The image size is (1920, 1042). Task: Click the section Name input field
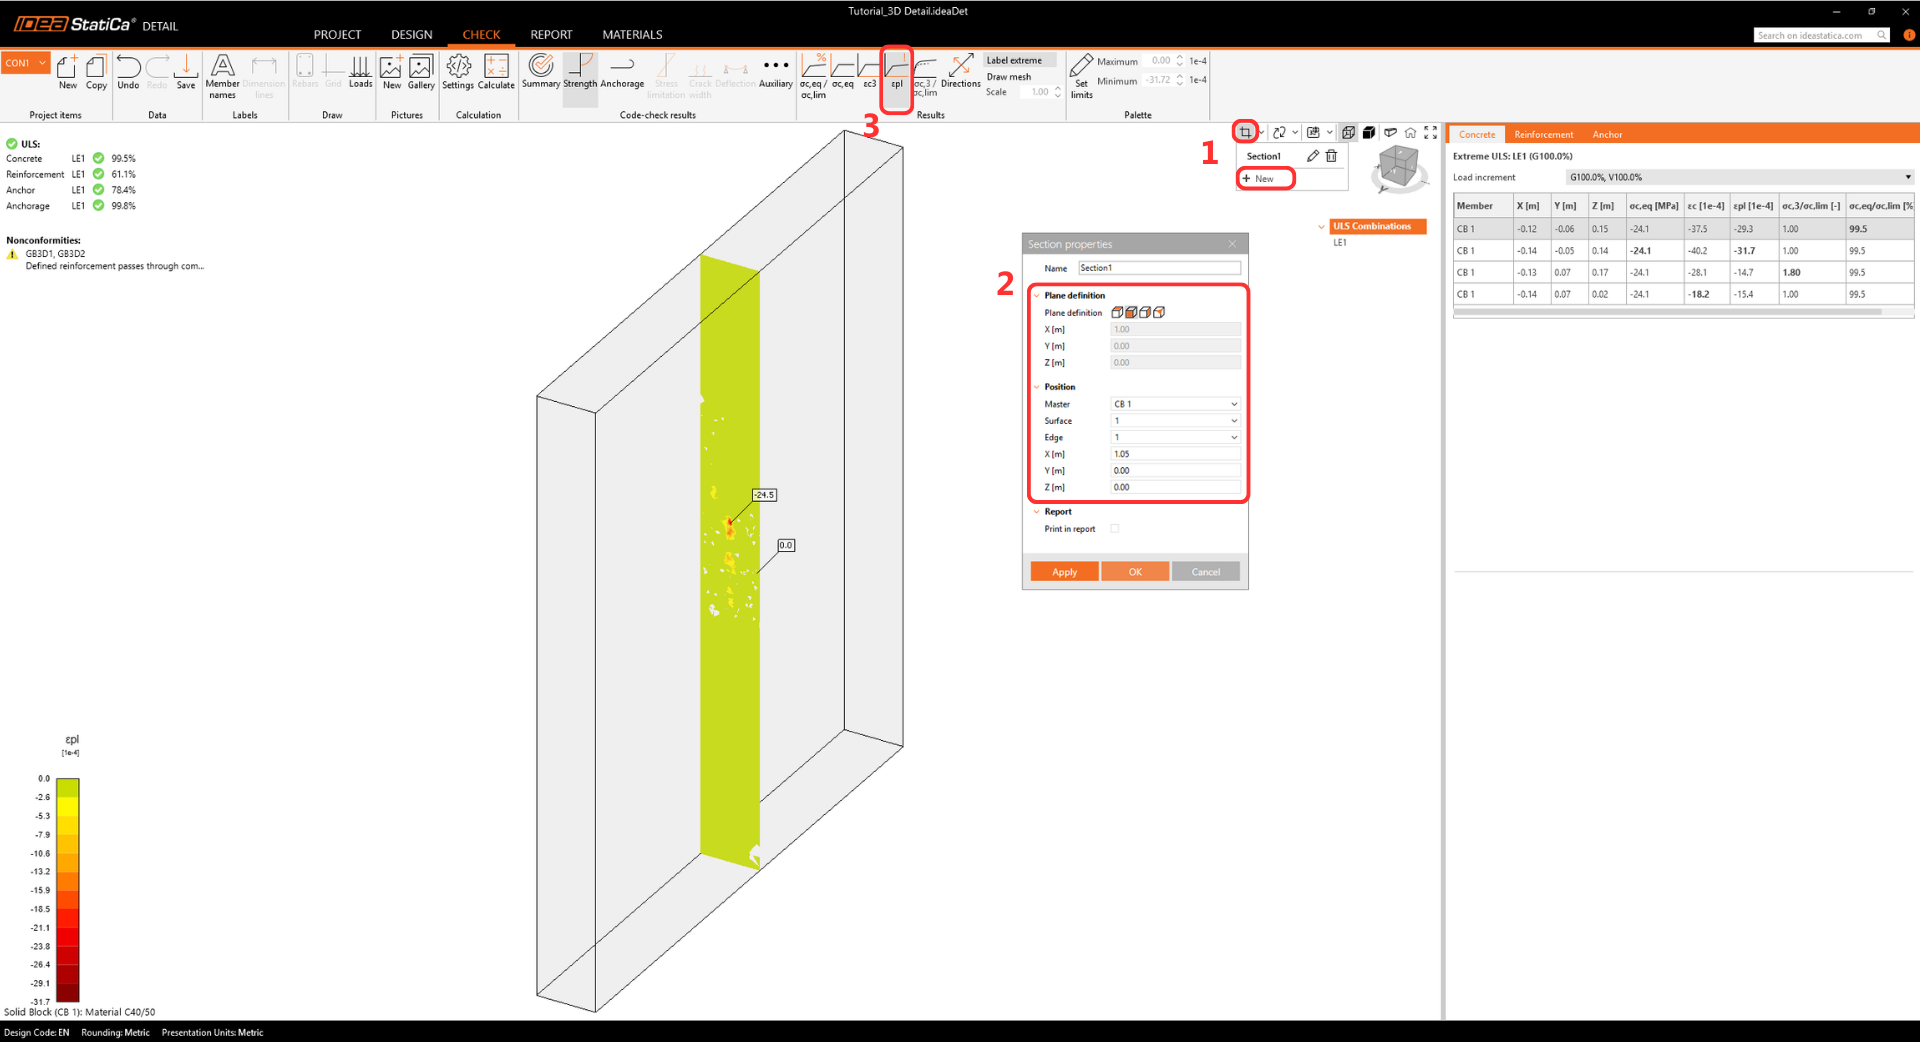[1159, 268]
